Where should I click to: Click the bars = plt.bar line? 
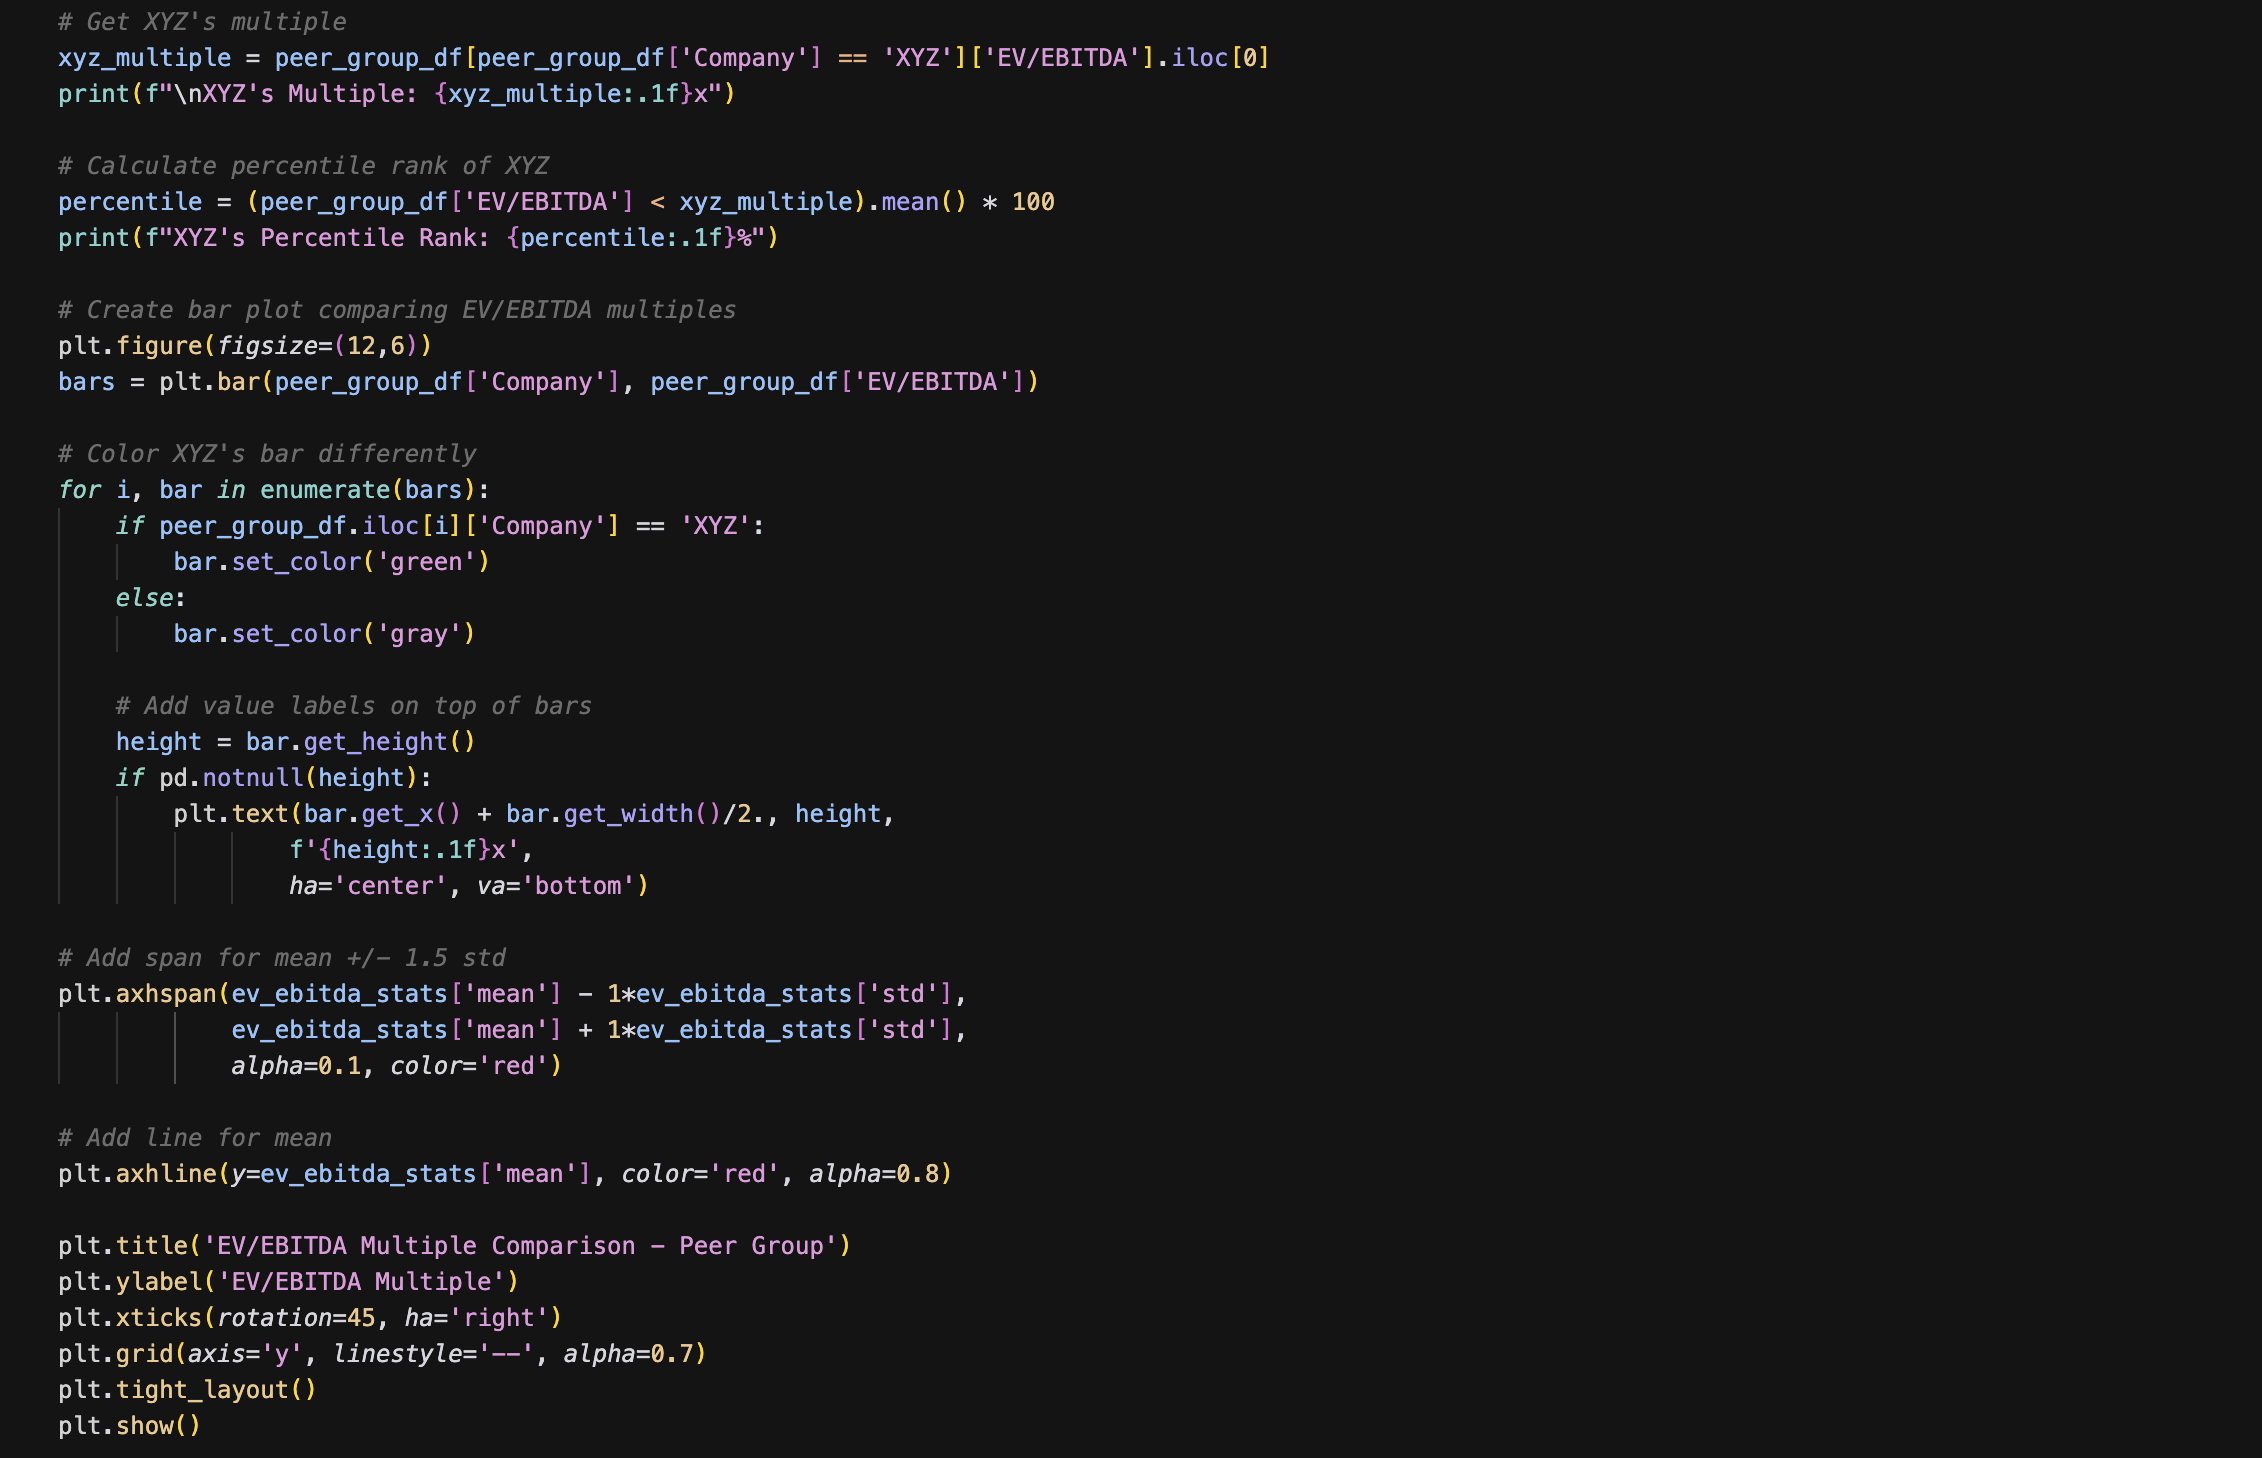tap(547, 382)
